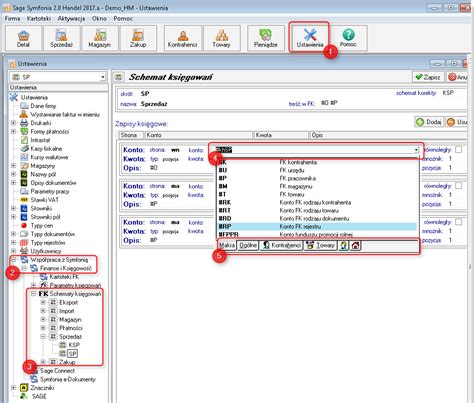Select Kasy fiskalne tree item

(46, 149)
